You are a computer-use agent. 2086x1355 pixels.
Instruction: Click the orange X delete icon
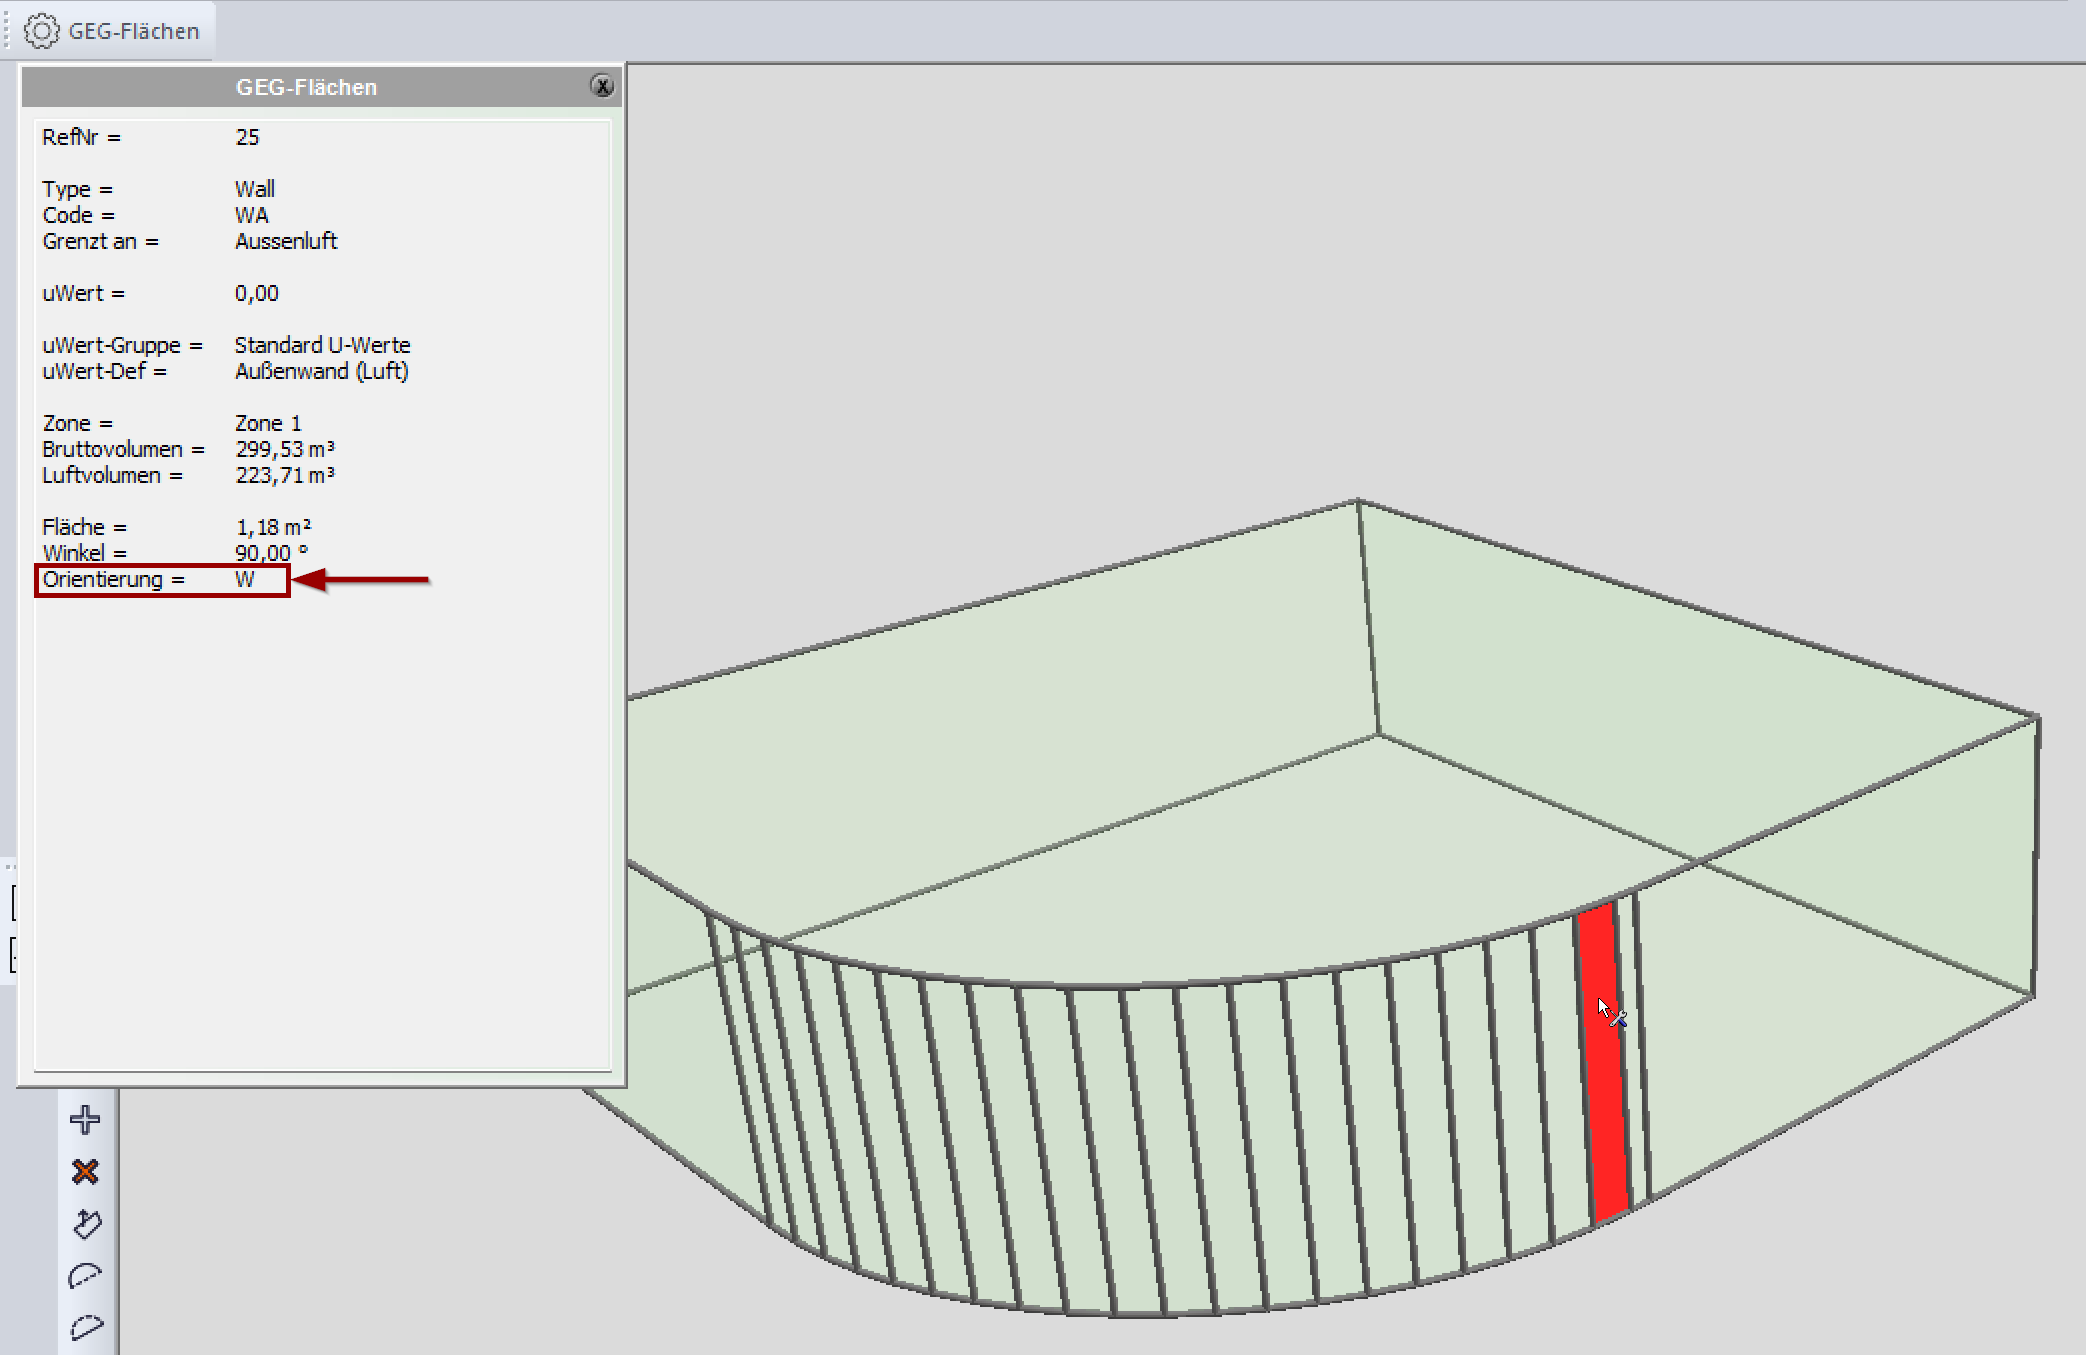point(86,1171)
